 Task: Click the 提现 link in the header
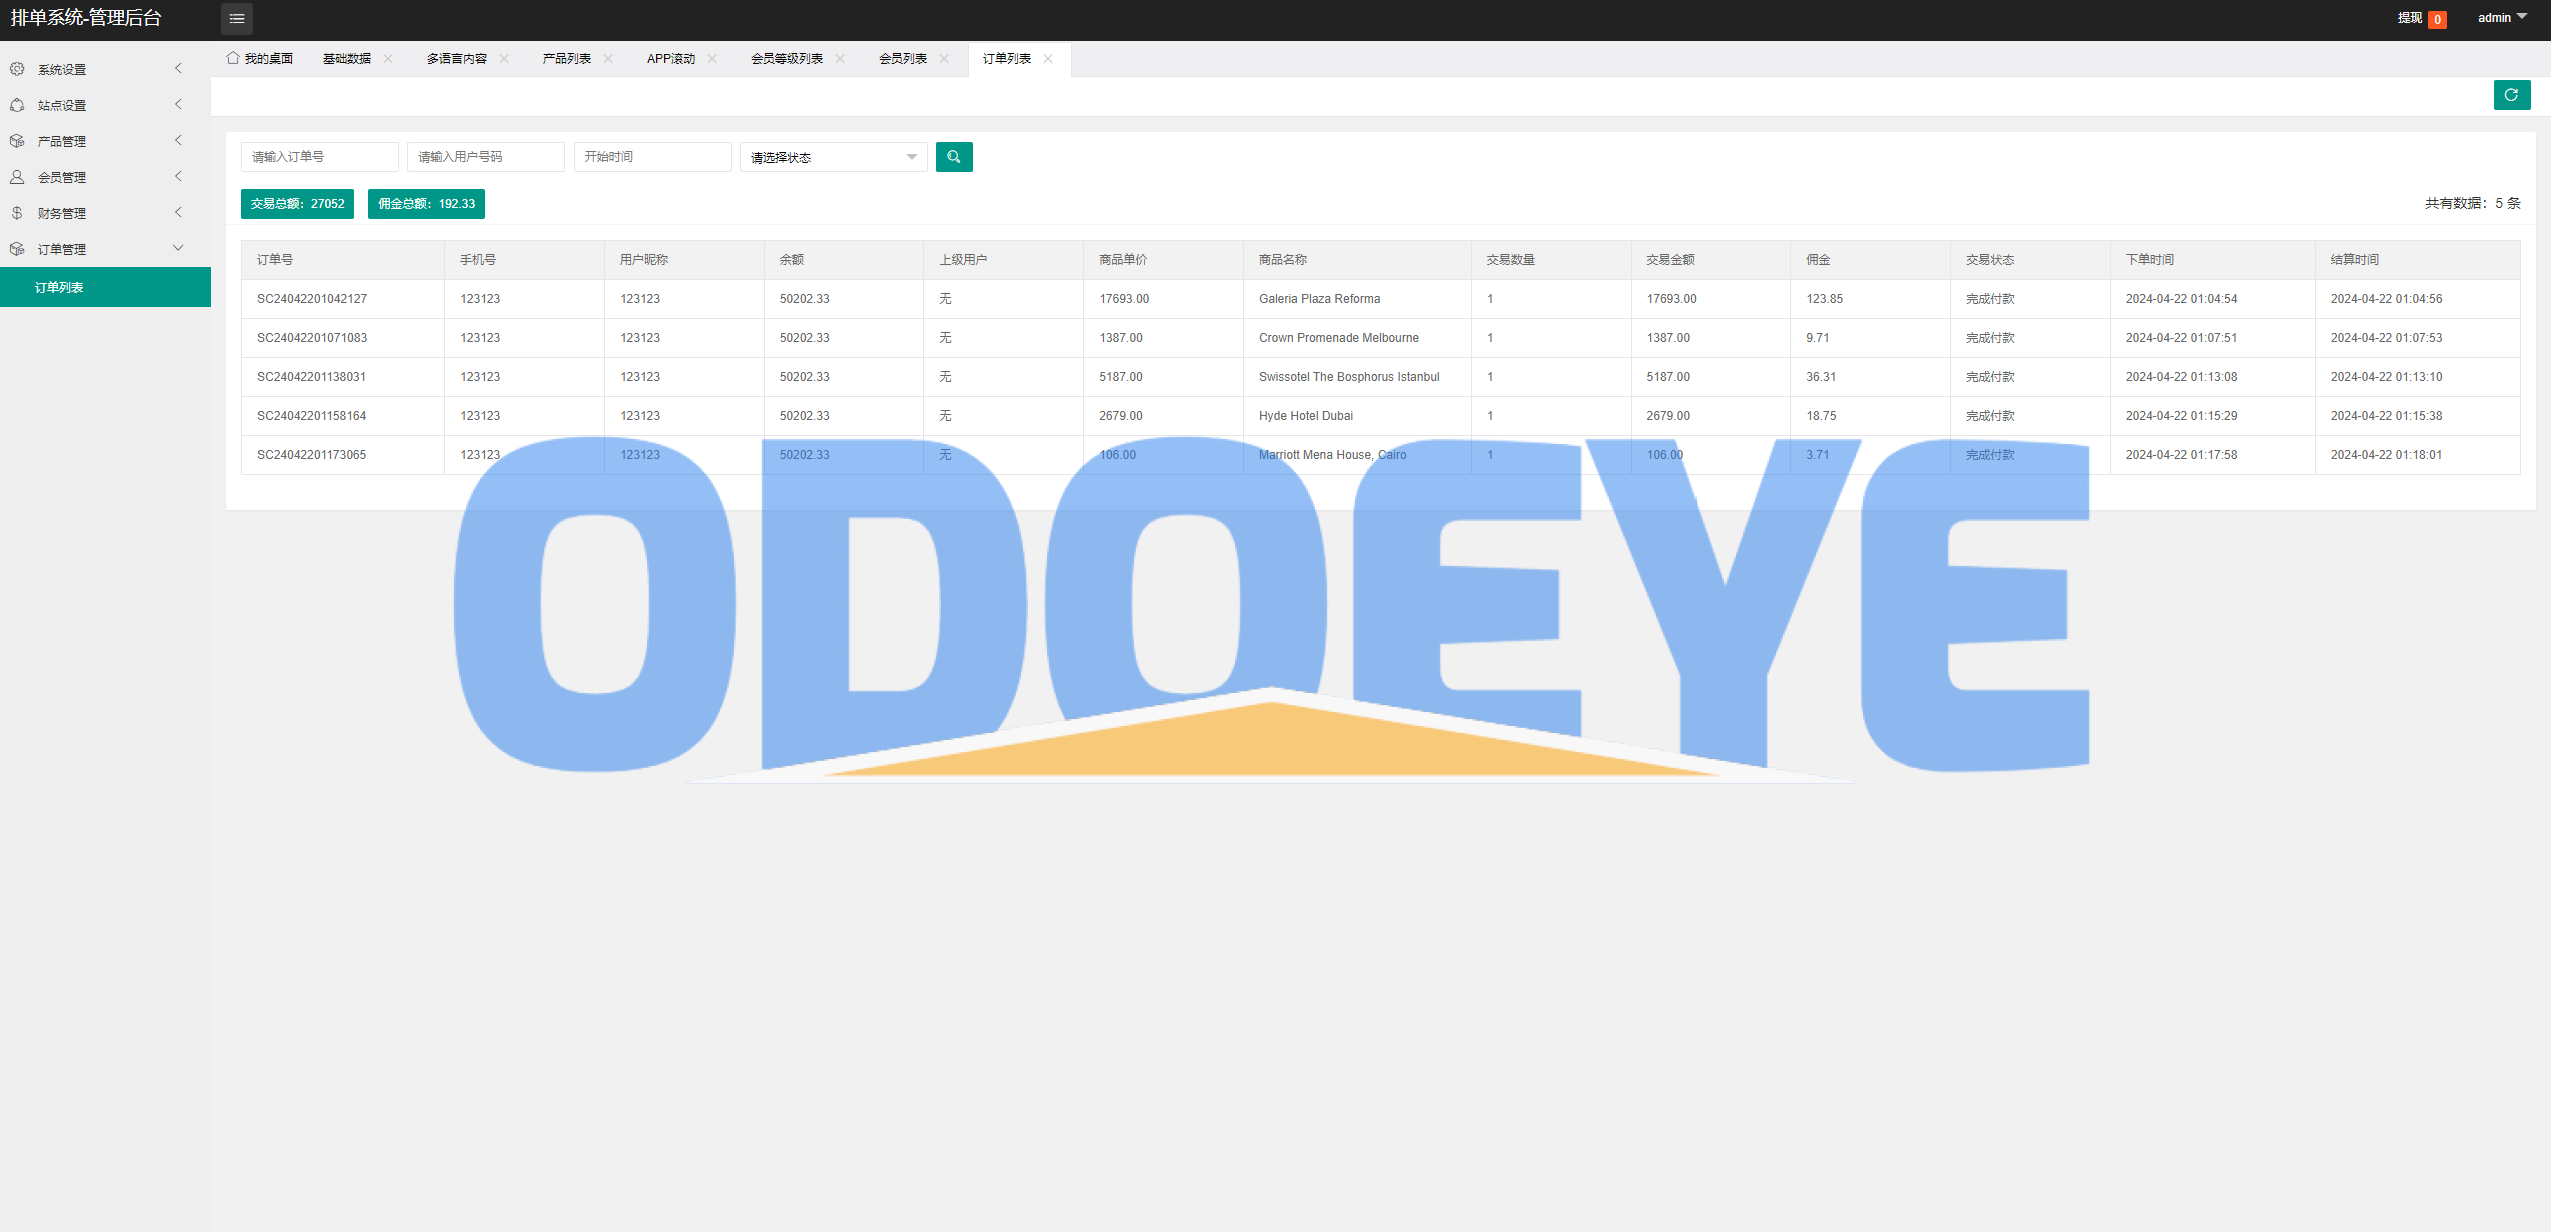click(x=2410, y=18)
